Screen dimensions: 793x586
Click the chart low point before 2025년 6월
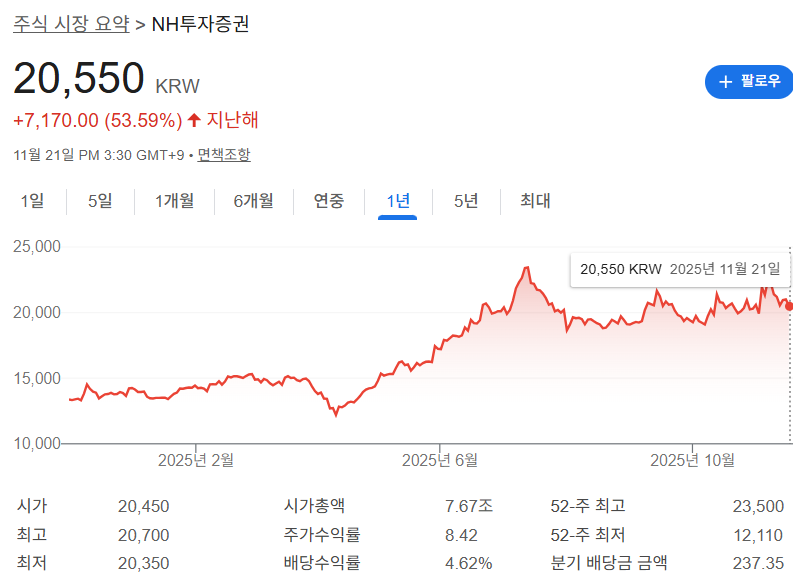point(336,414)
